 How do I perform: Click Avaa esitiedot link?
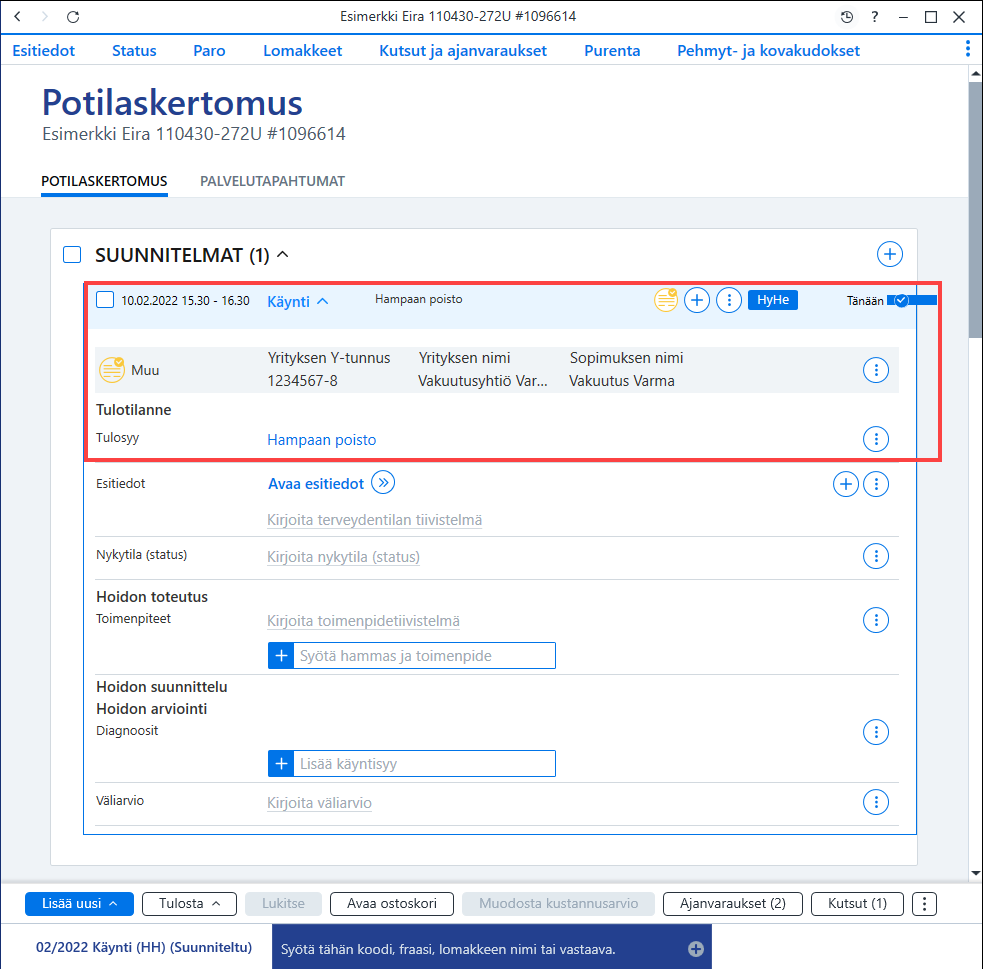pyautogui.click(x=316, y=484)
